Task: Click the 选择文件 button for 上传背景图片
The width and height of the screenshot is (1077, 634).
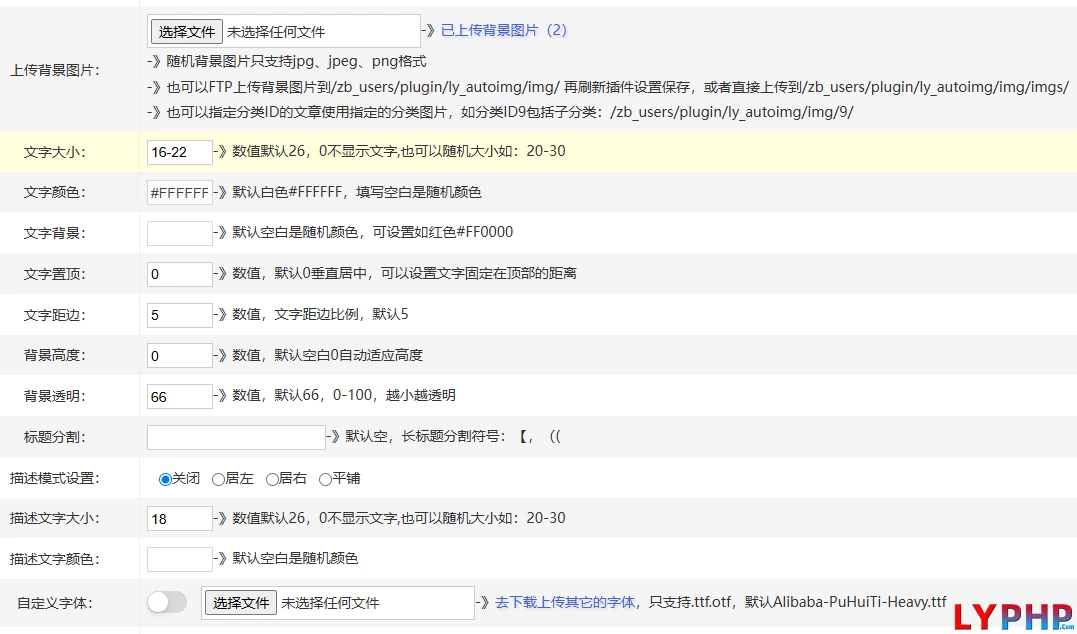Action: 187,32
